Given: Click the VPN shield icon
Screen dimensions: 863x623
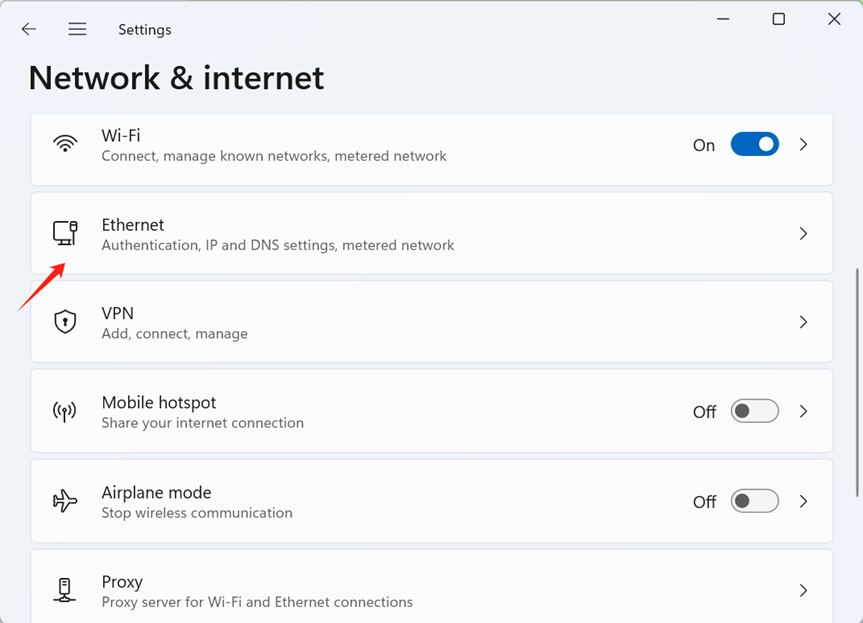Looking at the screenshot, I should (x=65, y=321).
